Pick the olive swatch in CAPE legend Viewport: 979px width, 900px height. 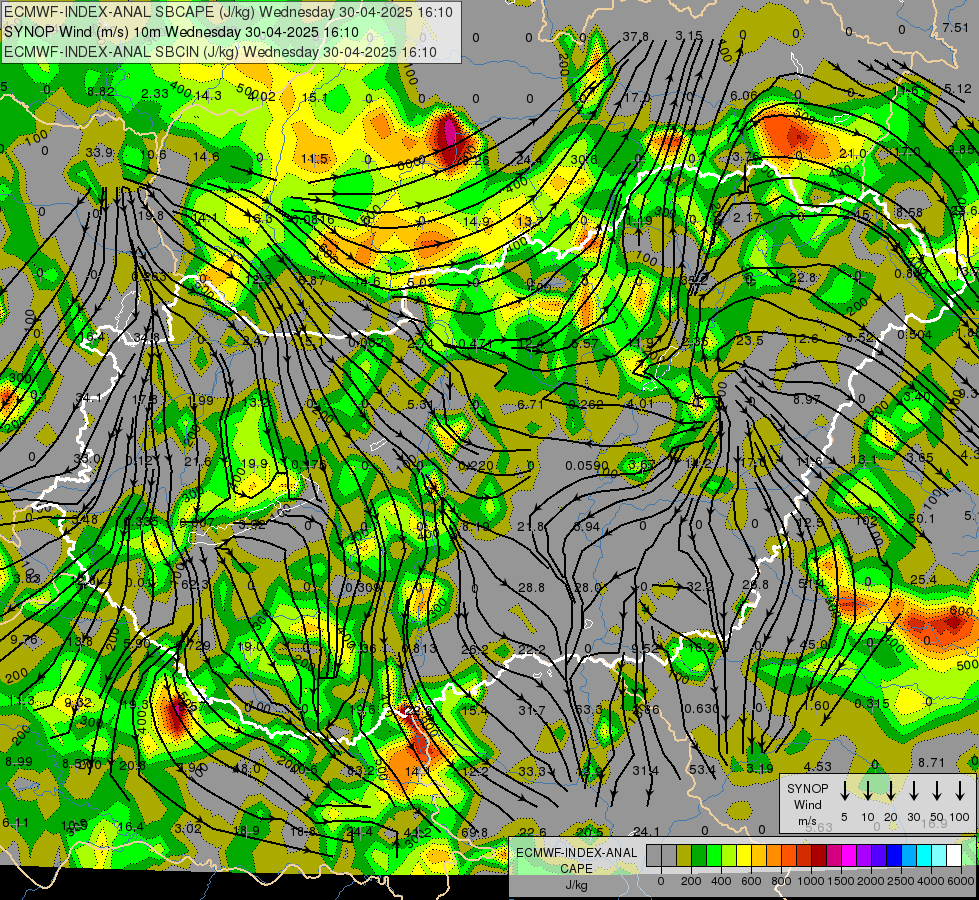coord(684,855)
